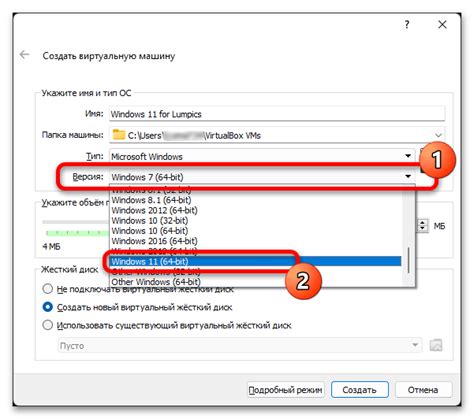Viewport: 474px width, 419px height.
Task: Expand the Папка машины dropdown
Action: coord(438,135)
